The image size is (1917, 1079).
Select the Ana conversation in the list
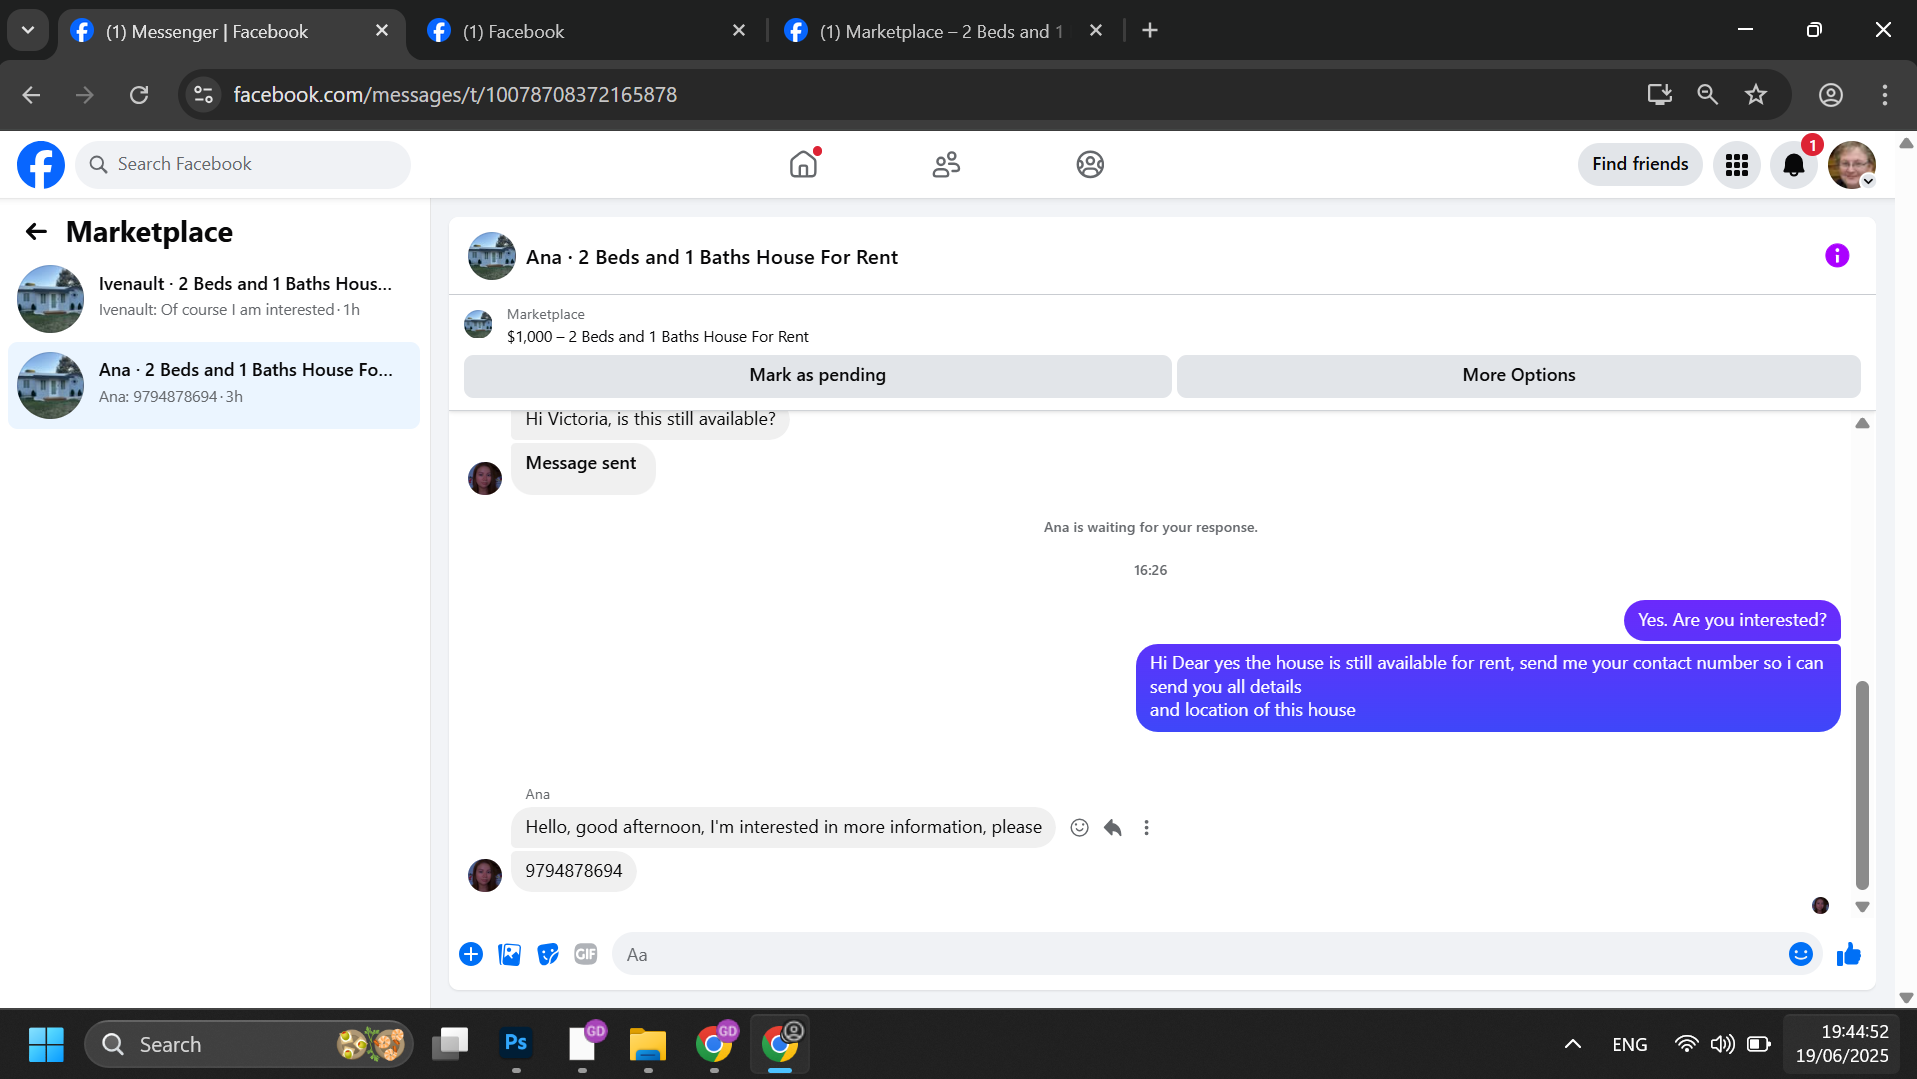coord(214,385)
